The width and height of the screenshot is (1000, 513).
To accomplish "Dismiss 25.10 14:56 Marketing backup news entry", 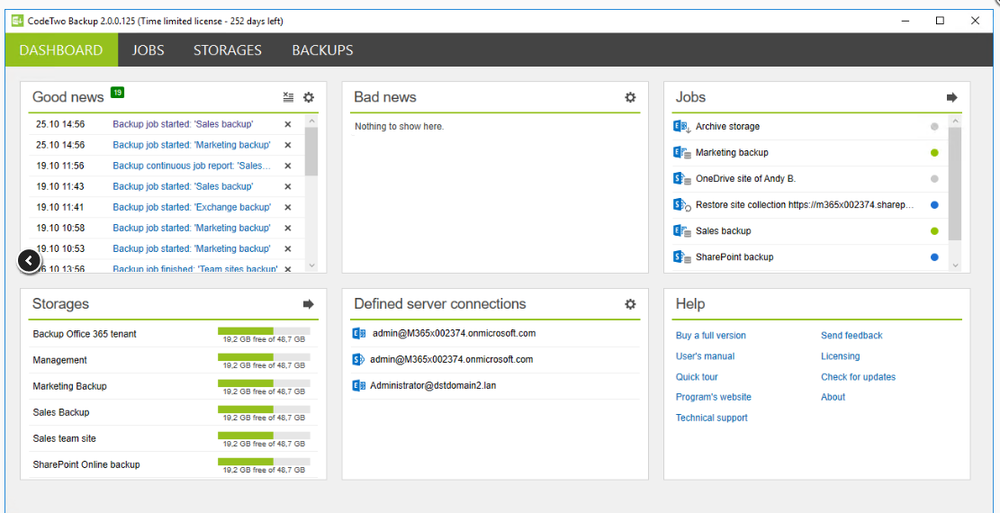I will click(x=288, y=145).
